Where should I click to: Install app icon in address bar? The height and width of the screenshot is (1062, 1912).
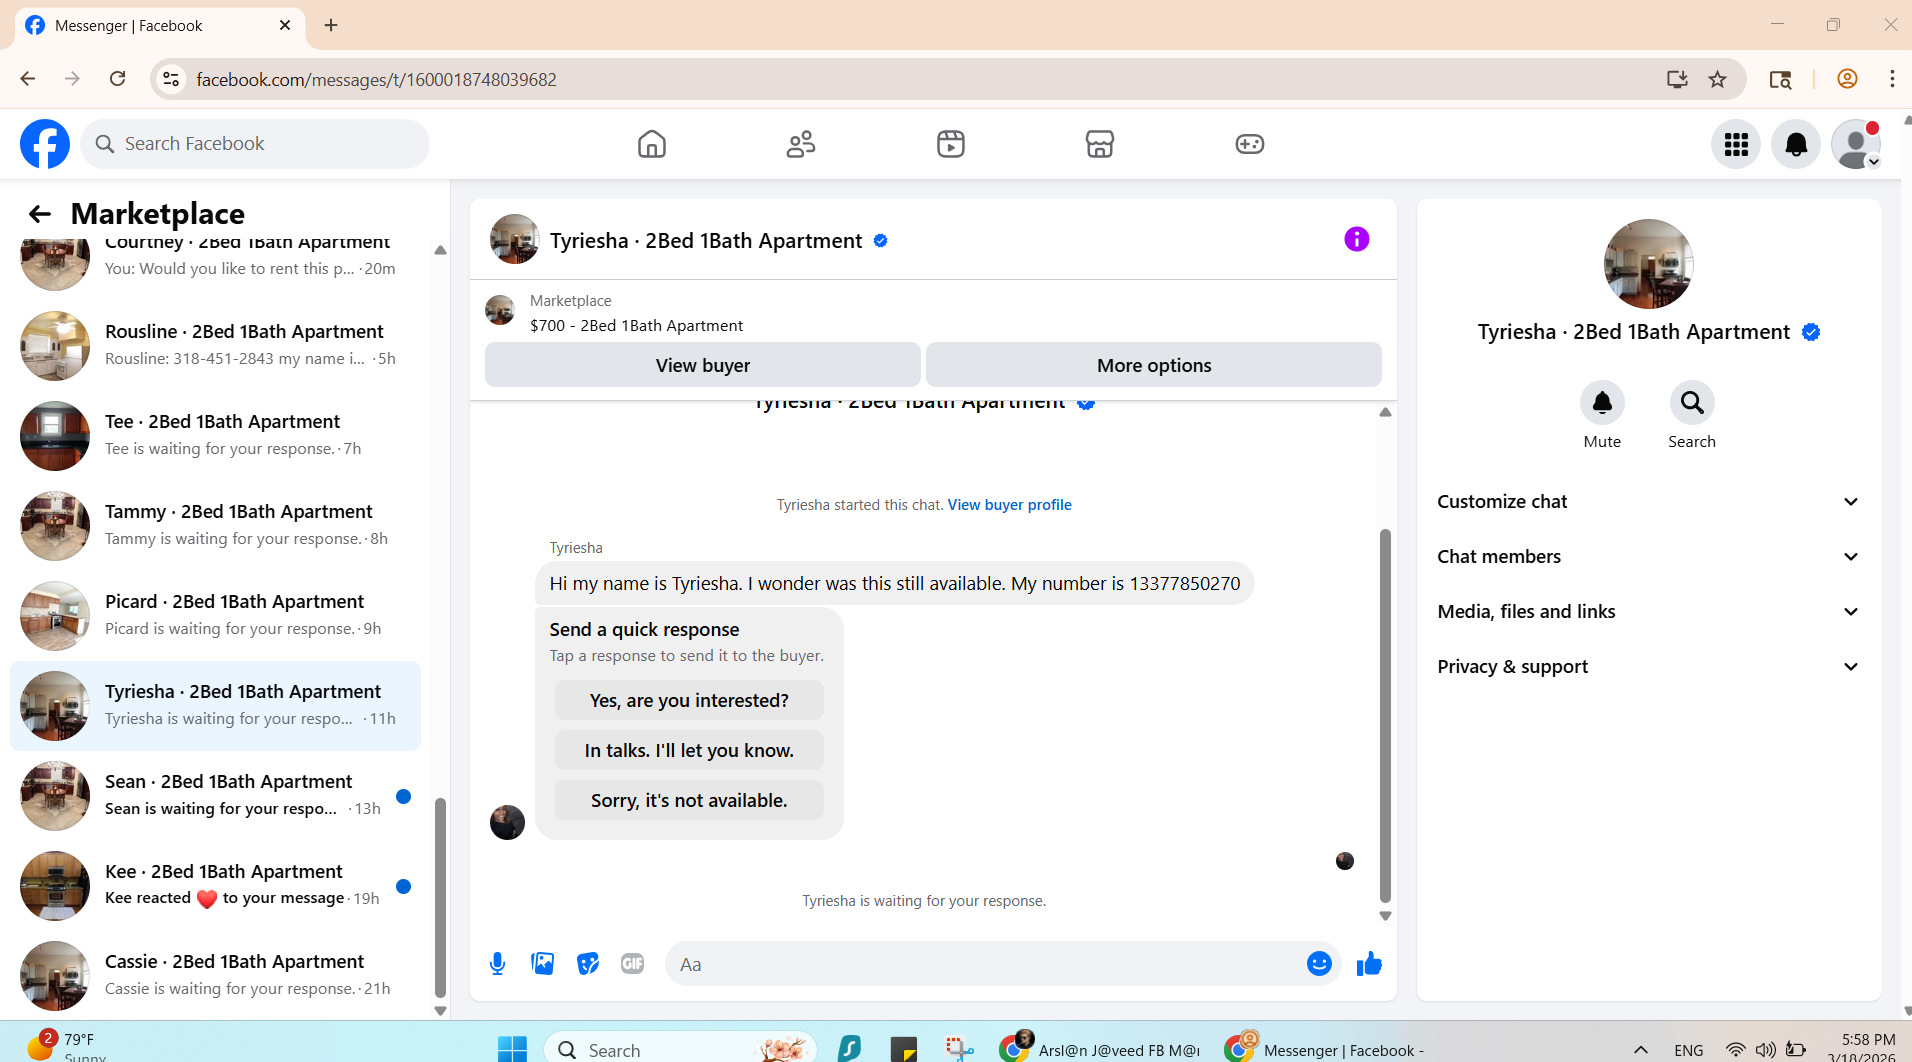(1677, 79)
